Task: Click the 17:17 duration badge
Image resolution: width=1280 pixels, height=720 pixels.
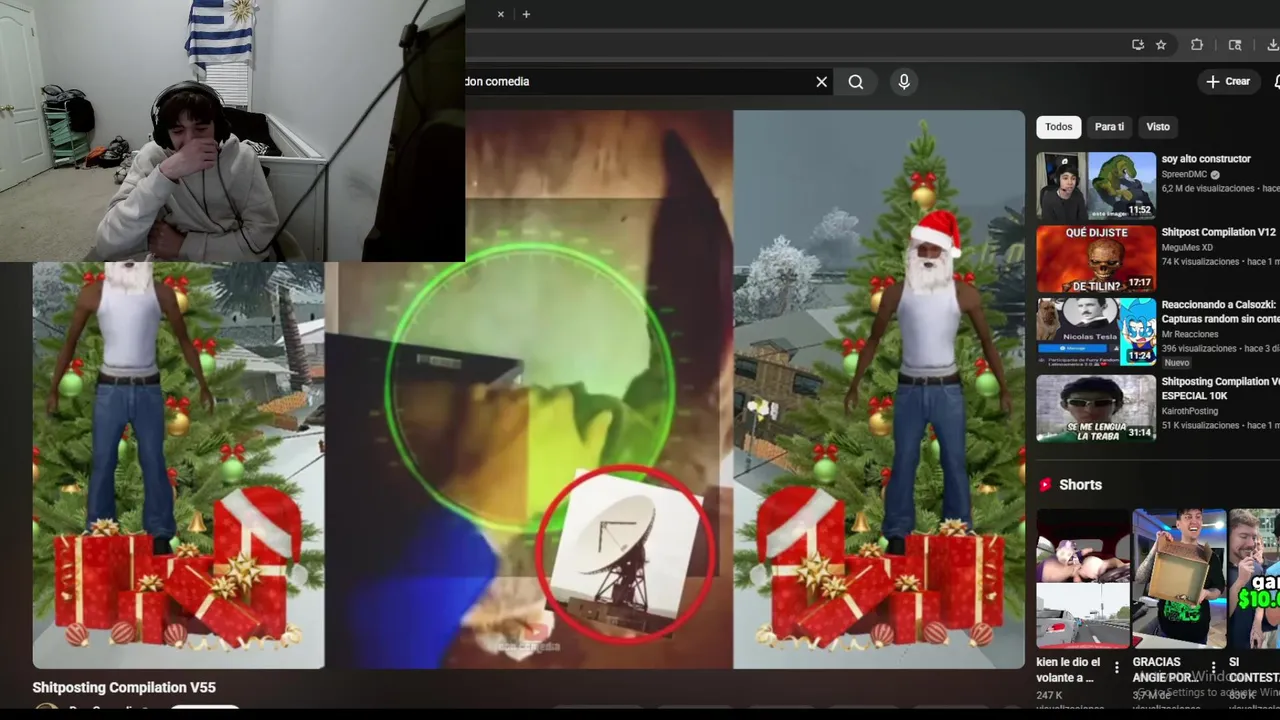Action: (1140, 283)
